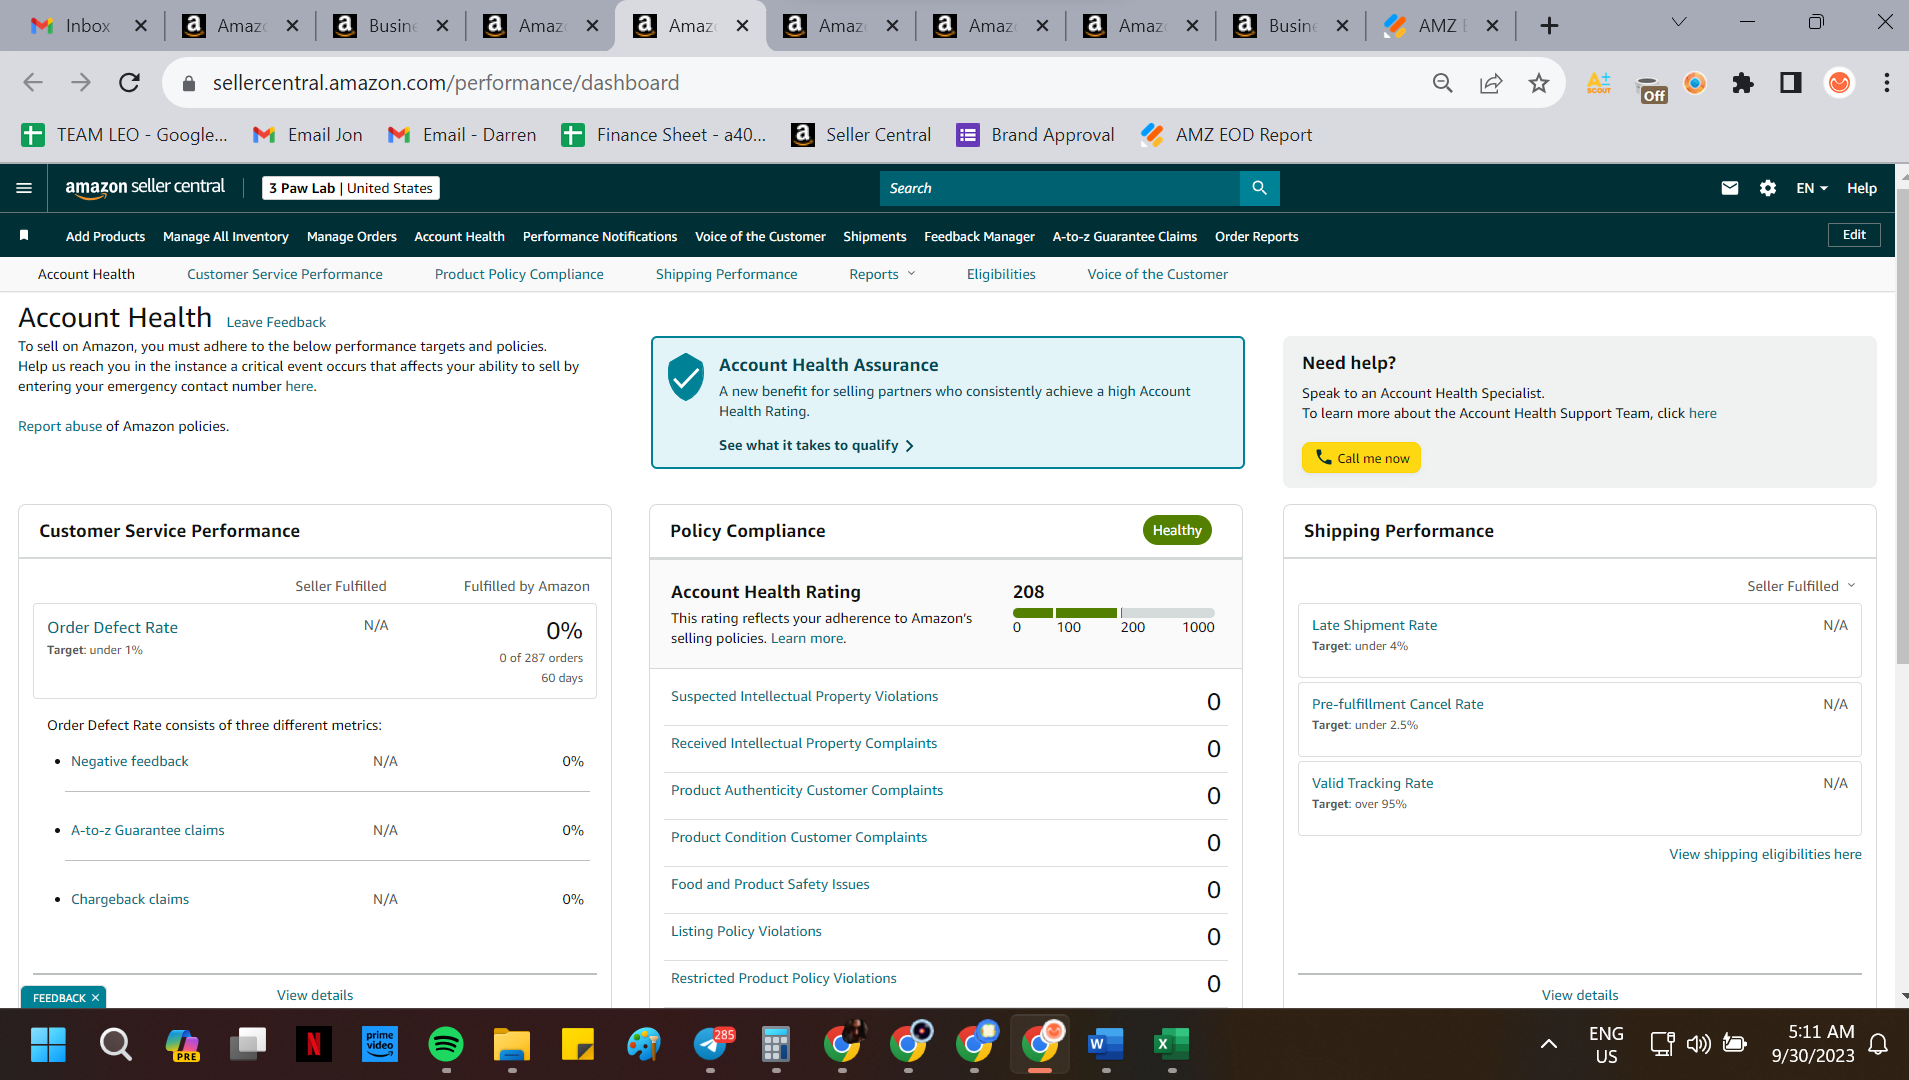Image resolution: width=1909 pixels, height=1080 pixels.
Task: Open the browser extensions puzzle icon
Action: point(1743,83)
